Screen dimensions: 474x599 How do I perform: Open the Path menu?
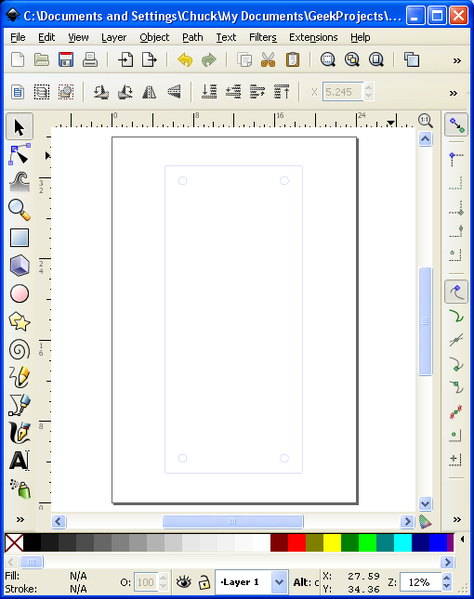point(193,37)
